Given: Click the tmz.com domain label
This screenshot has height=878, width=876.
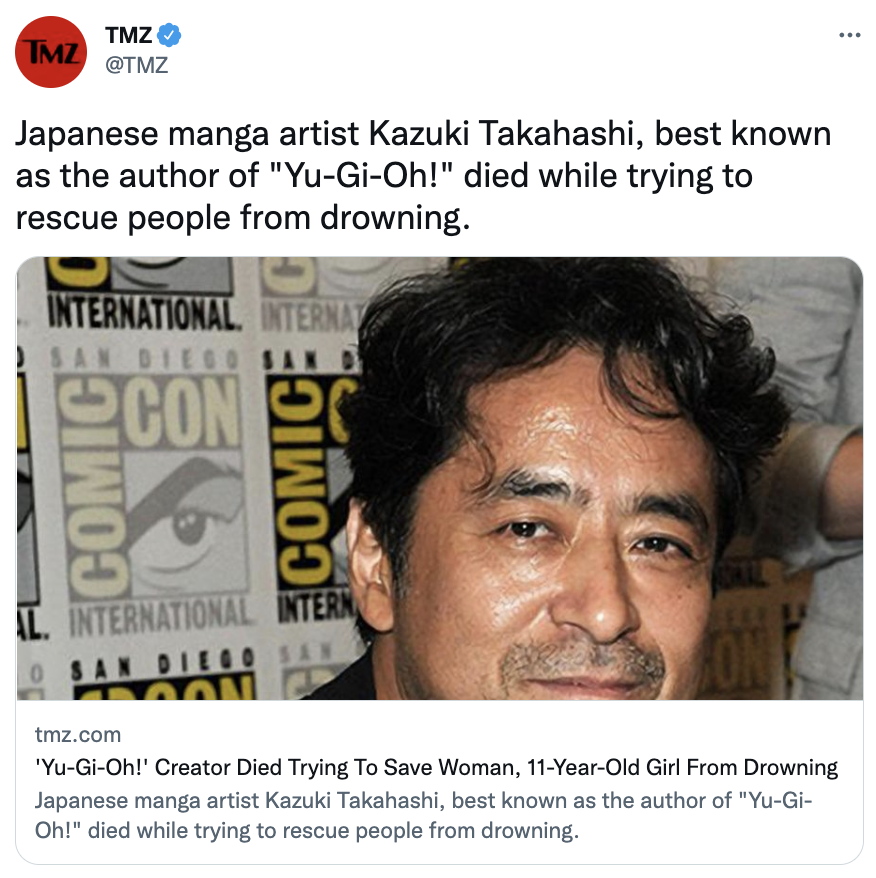Looking at the screenshot, I should click(x=78, y=734).
